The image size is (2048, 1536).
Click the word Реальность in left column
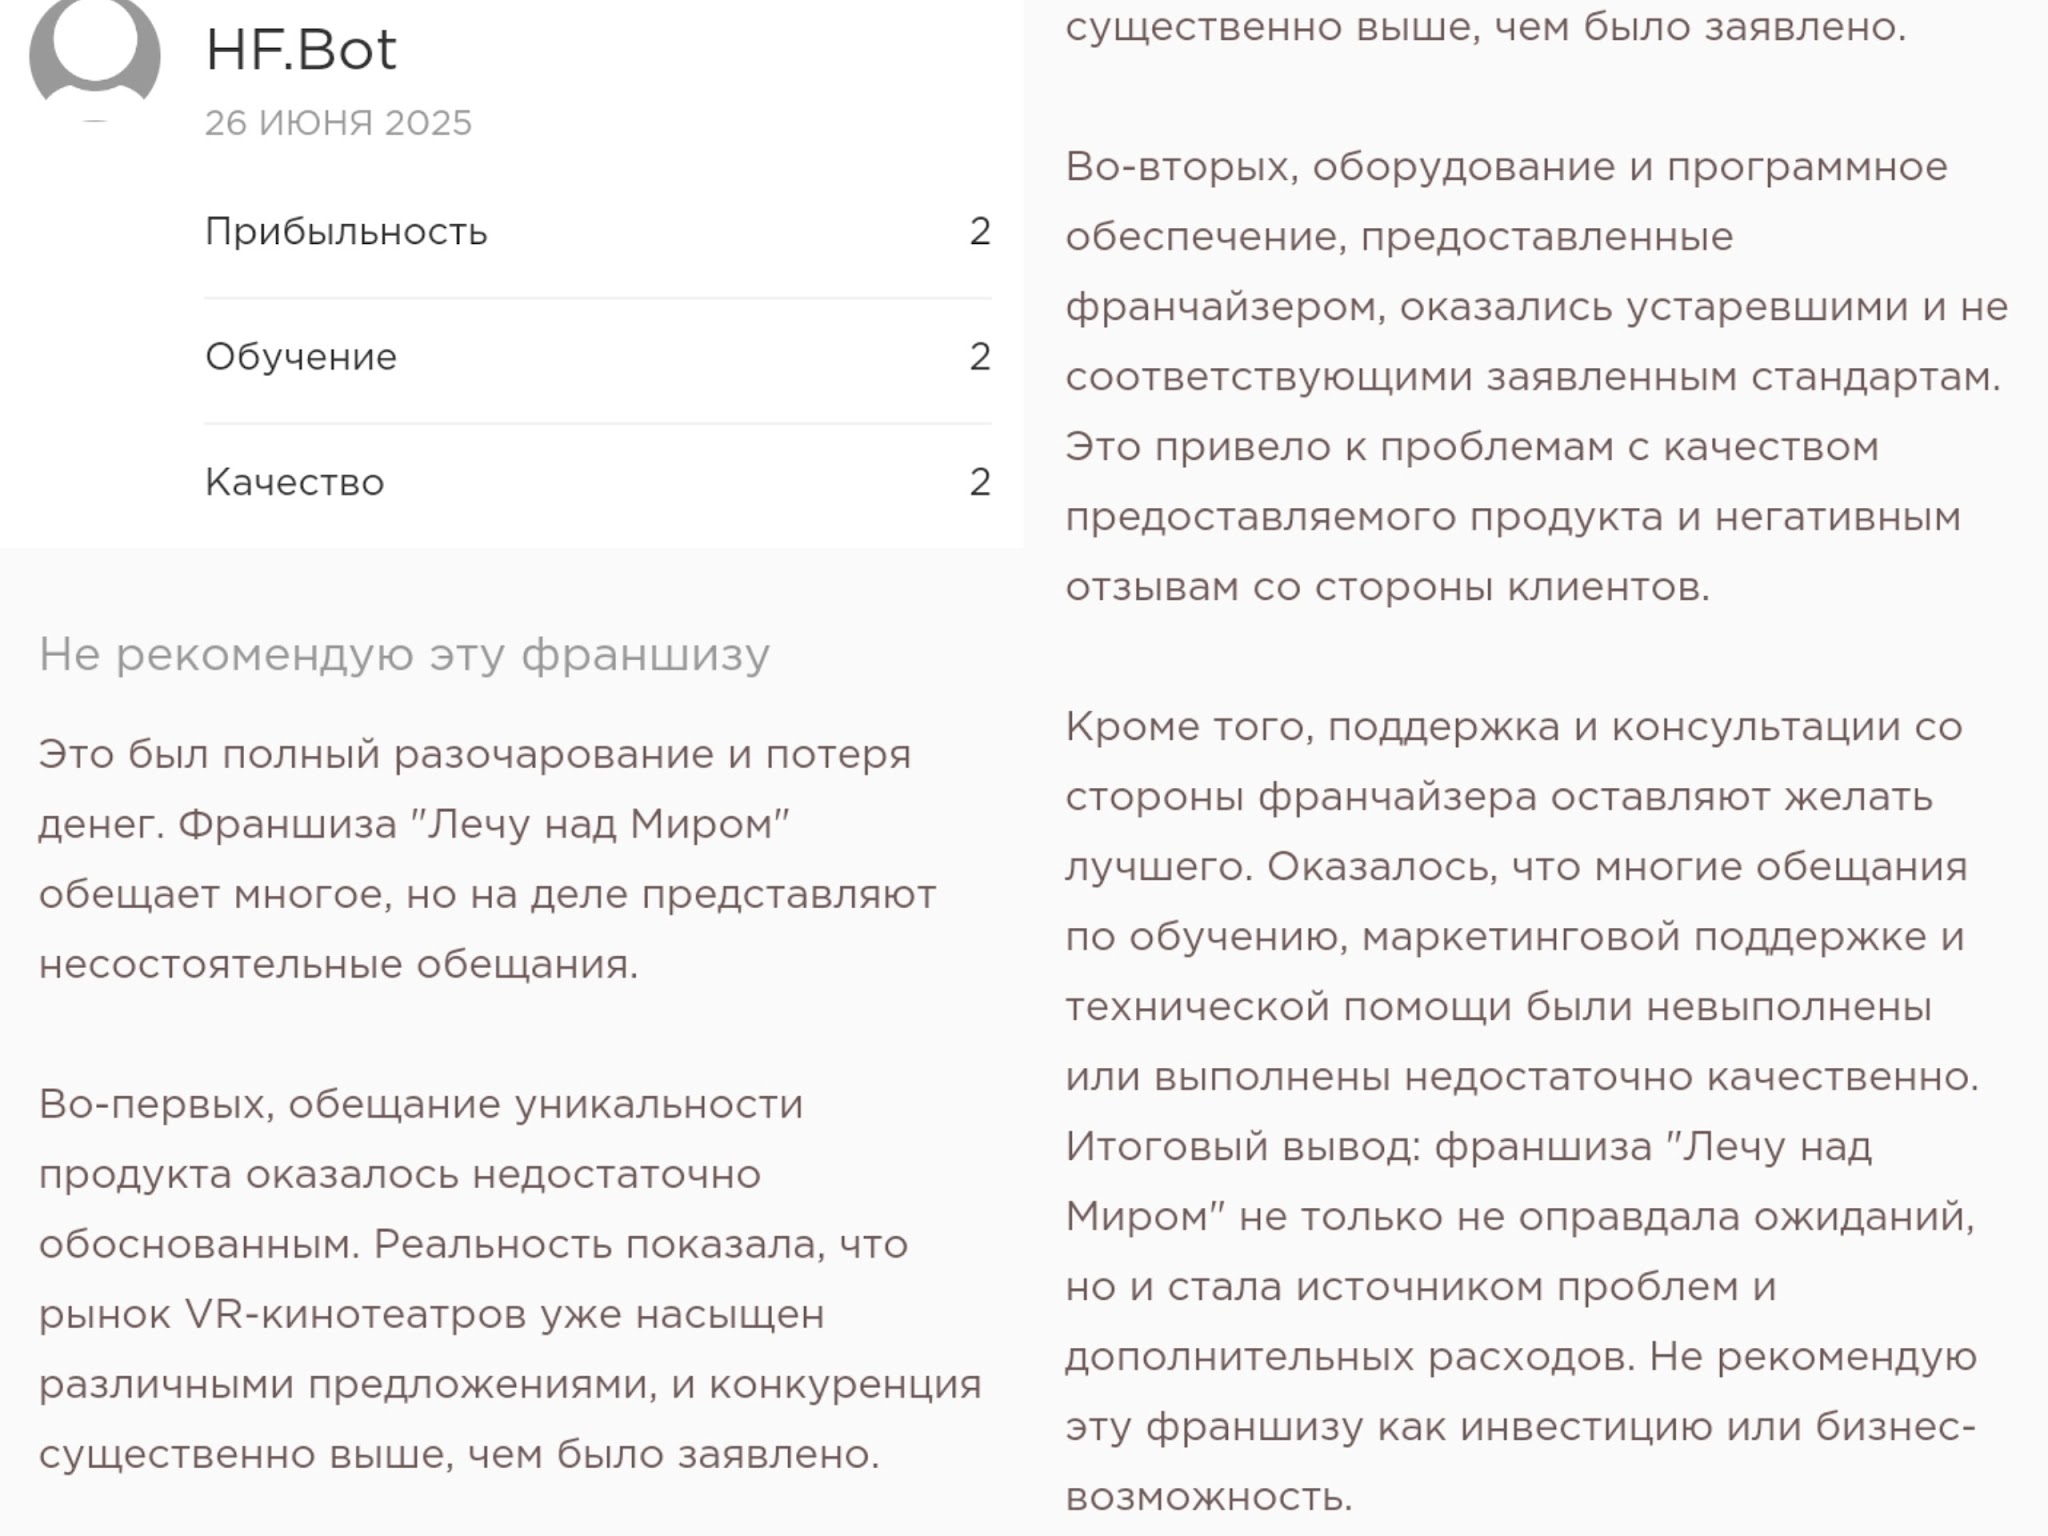(493, 1245)
